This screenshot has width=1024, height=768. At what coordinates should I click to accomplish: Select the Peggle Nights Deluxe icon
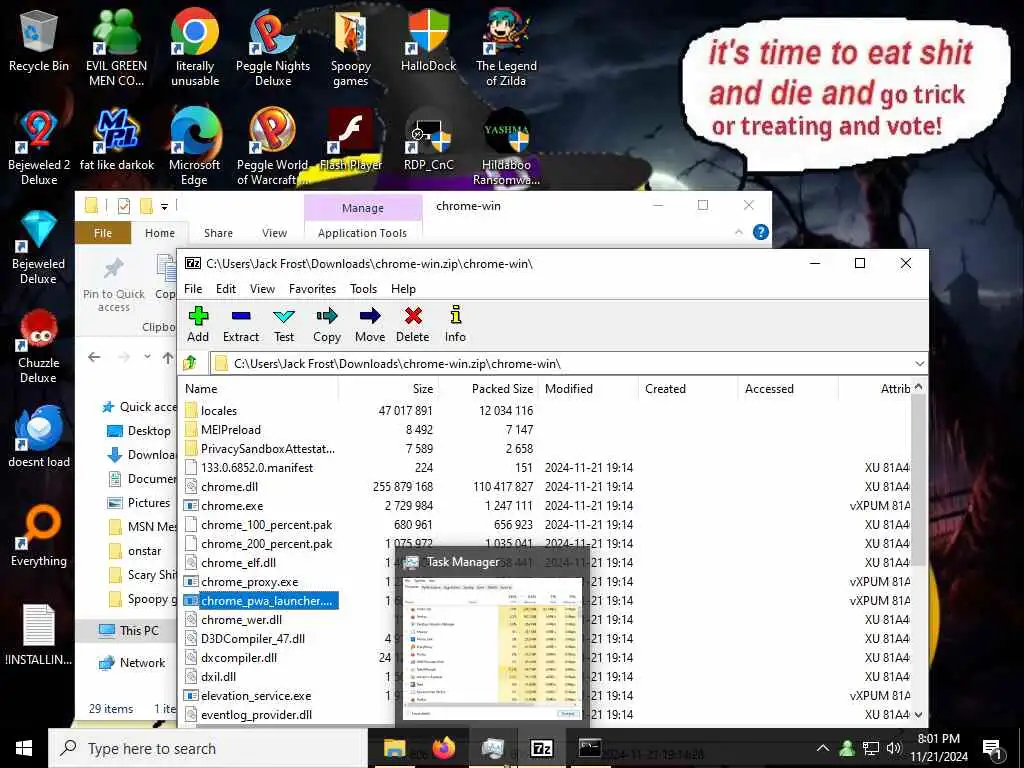(273, 48)
